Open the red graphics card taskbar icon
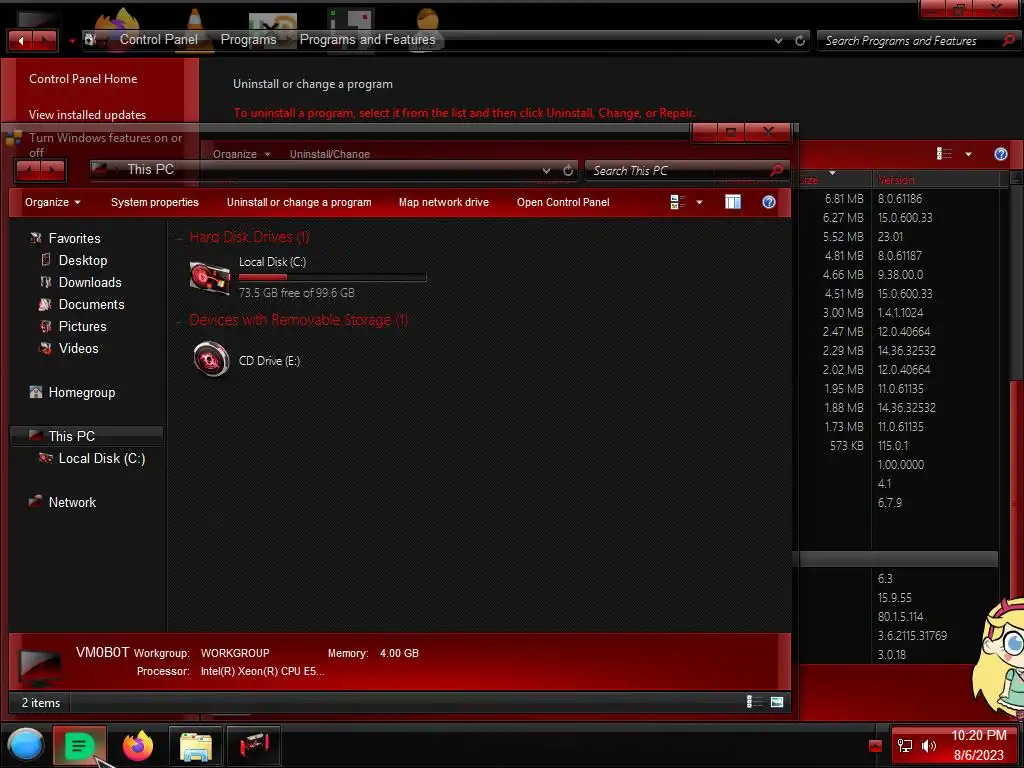This screenshot has width=1024, height=768. point(254,746)
